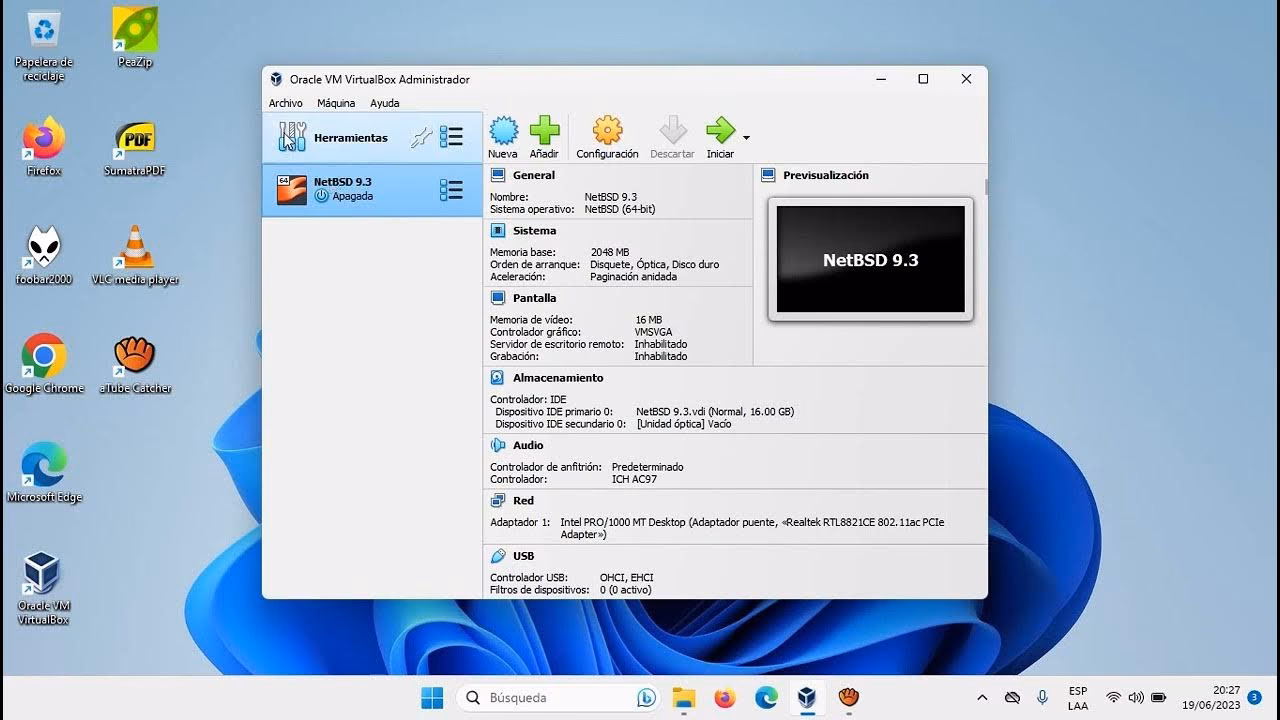Open Configuración gear icon
Screen dimensions: 1280x720
pos(607,131)
